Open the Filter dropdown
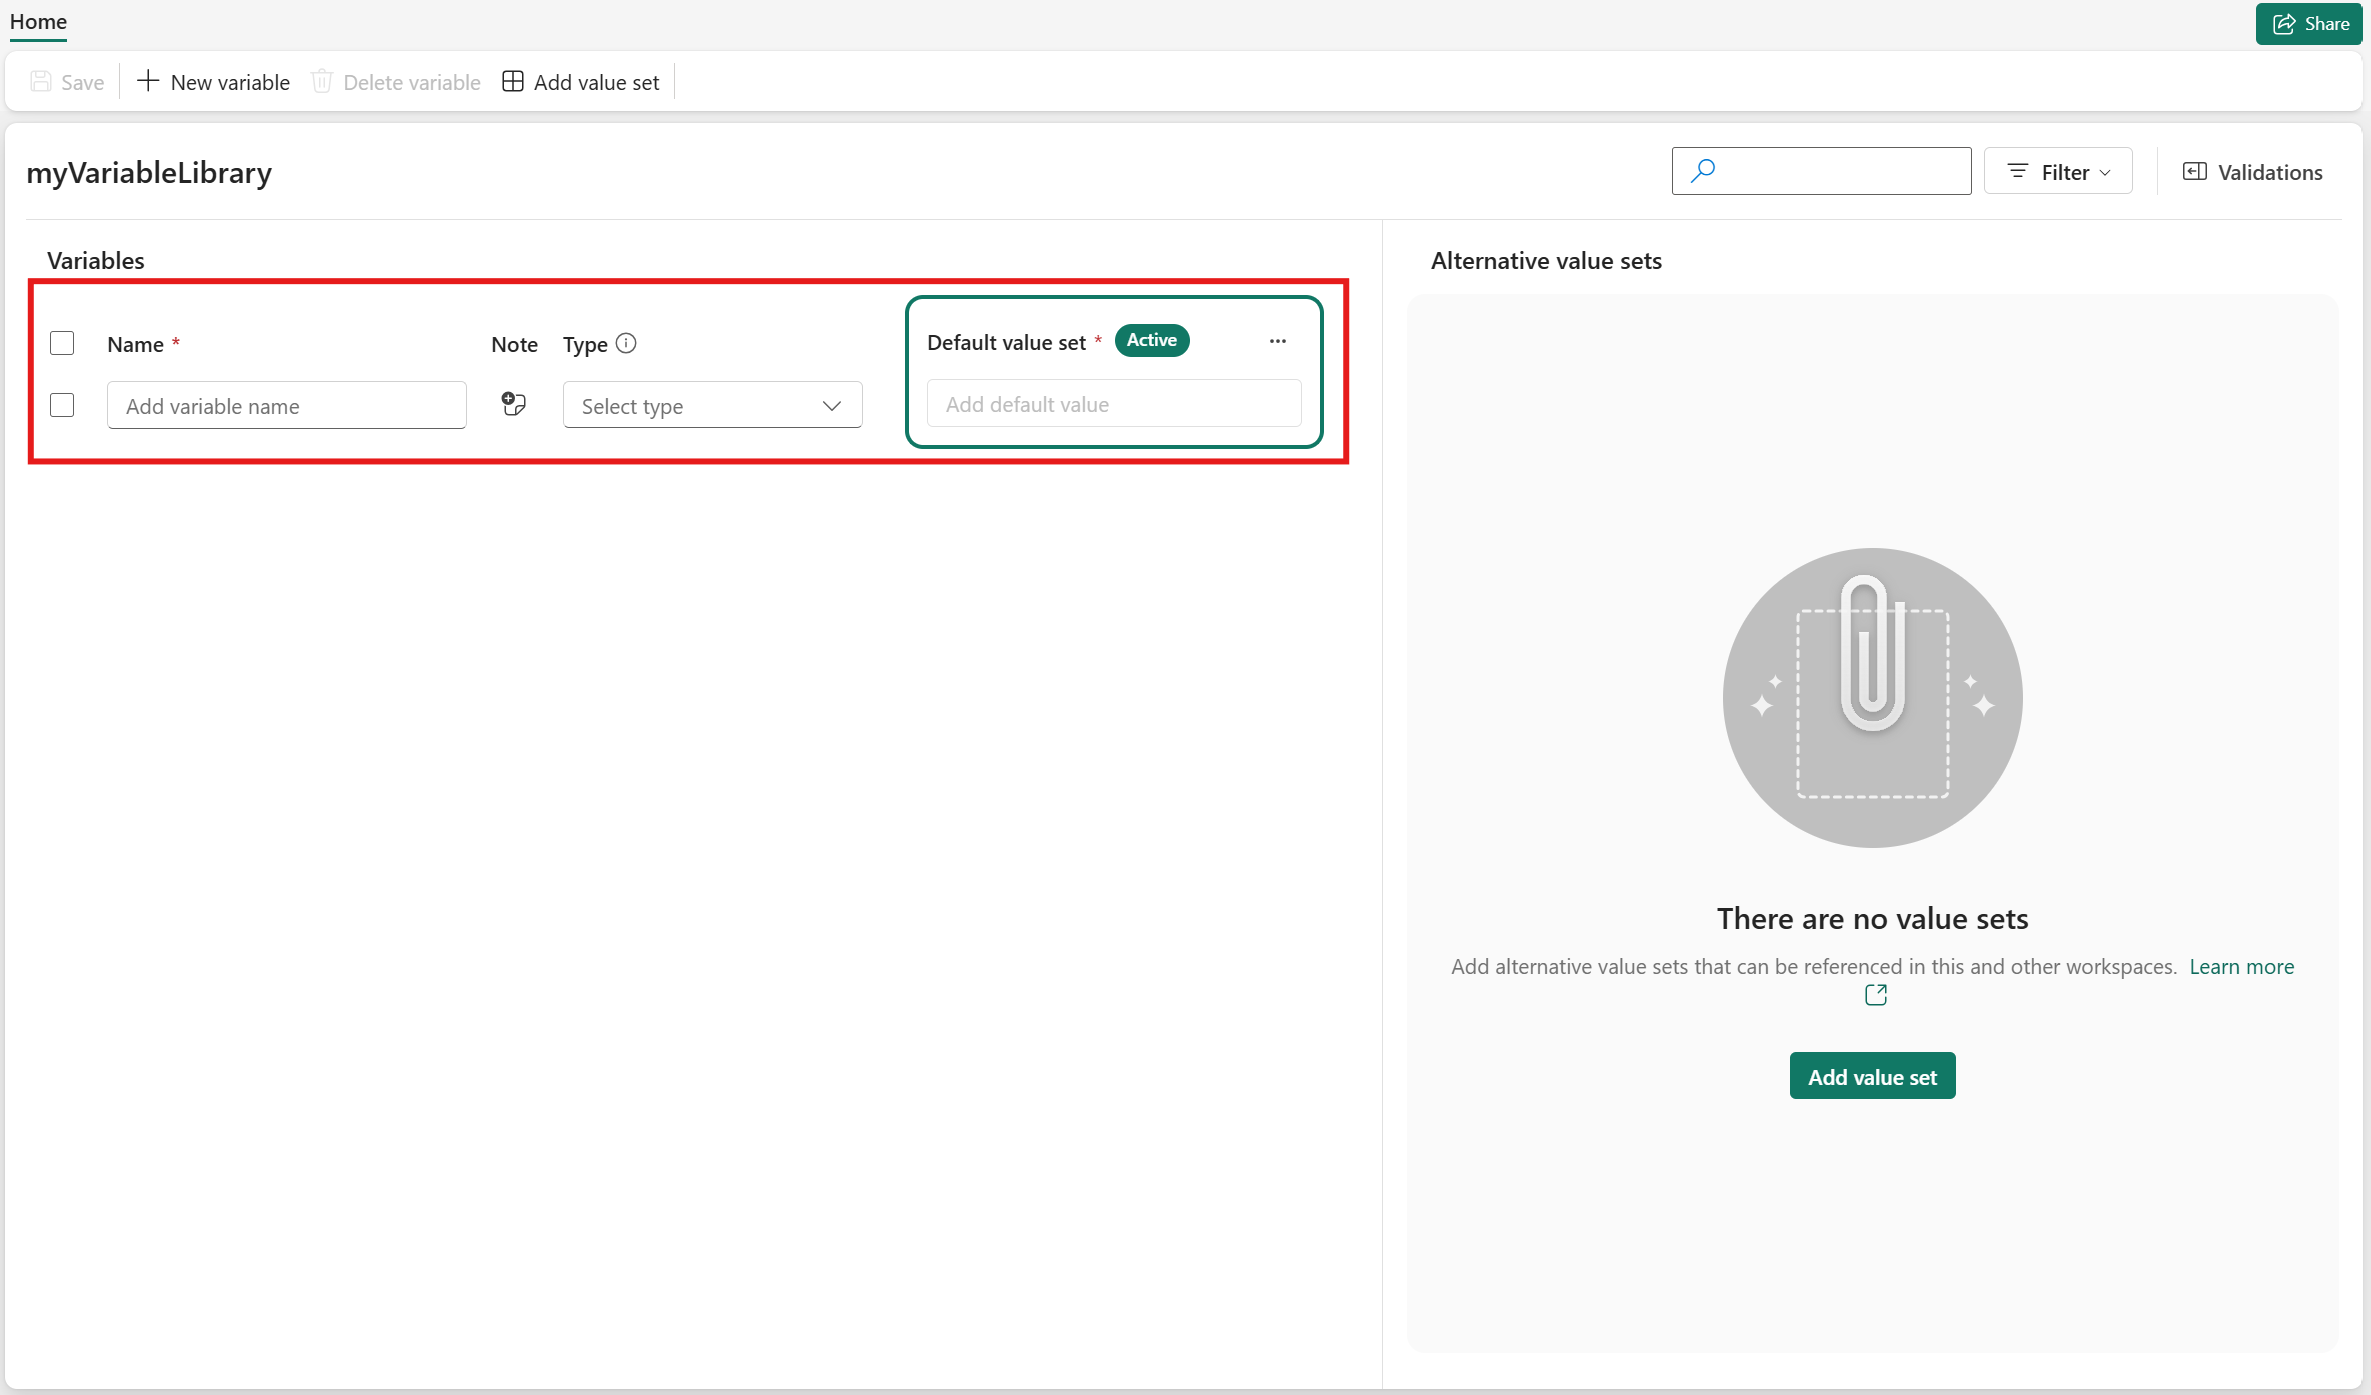 (2058, 172)
